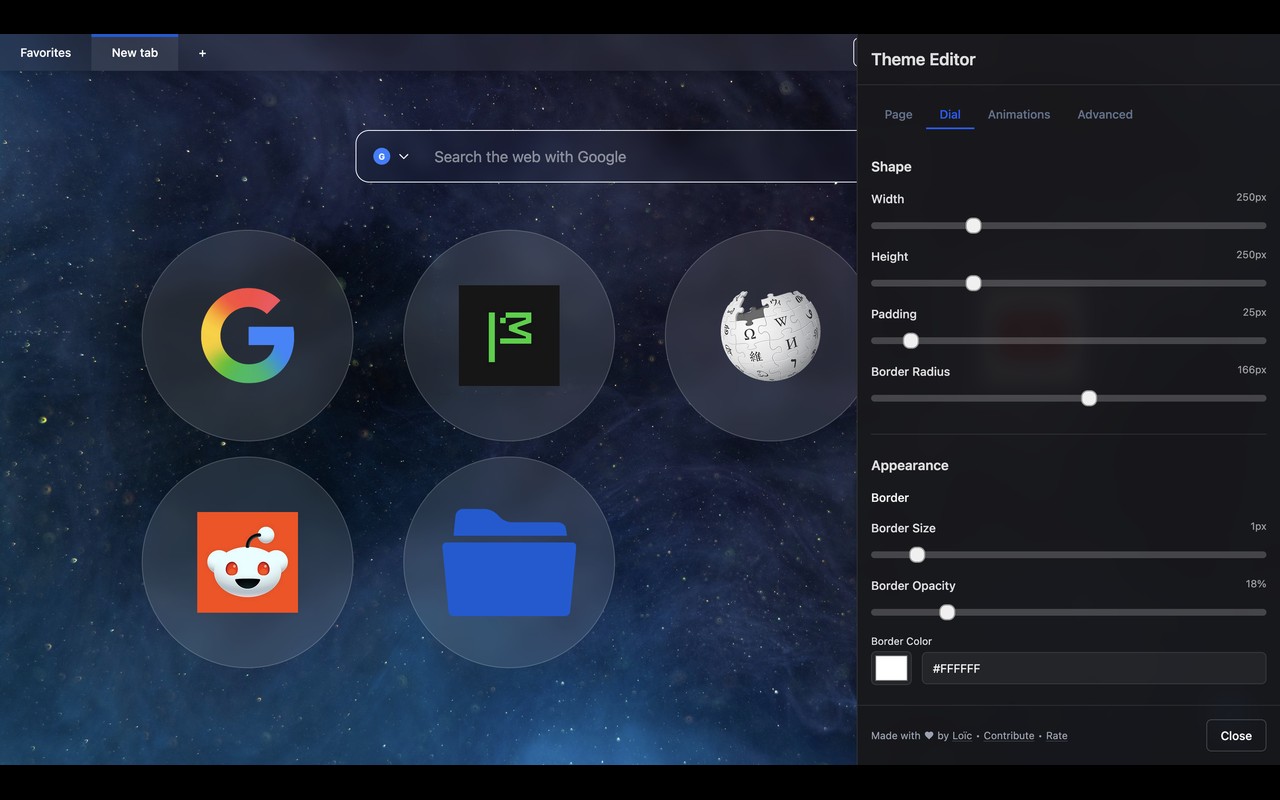
Task: Click the Border Radius slider handle
Action: click(1089, 398)
